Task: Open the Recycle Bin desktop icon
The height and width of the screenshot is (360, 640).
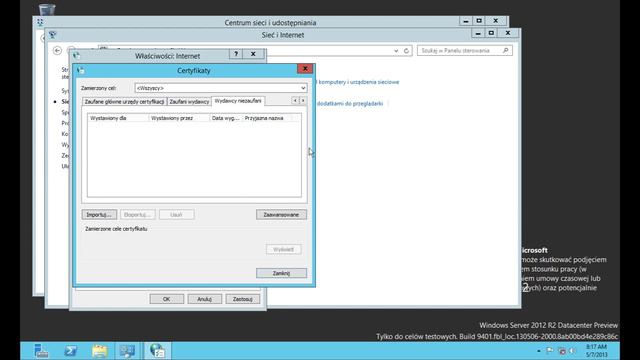Action: (47, 9)
